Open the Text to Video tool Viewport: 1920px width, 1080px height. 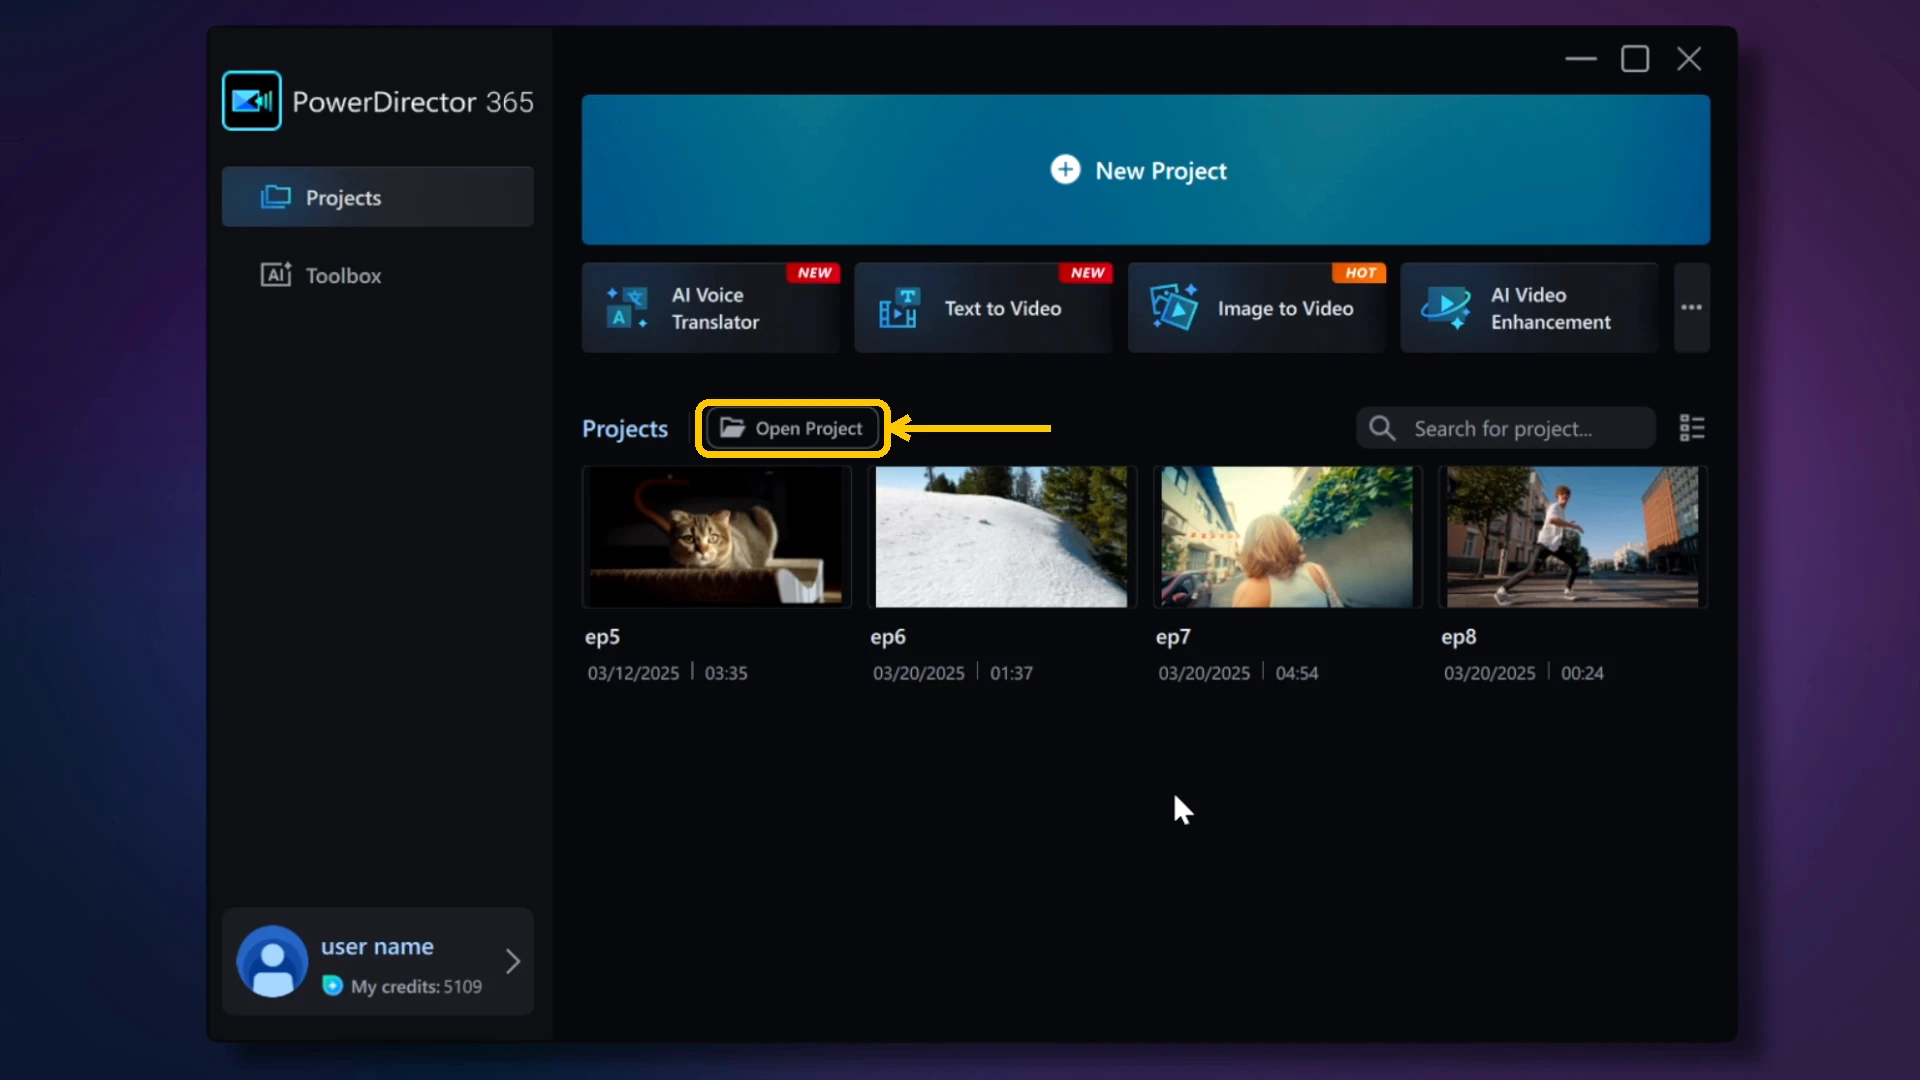coord(983,308)
